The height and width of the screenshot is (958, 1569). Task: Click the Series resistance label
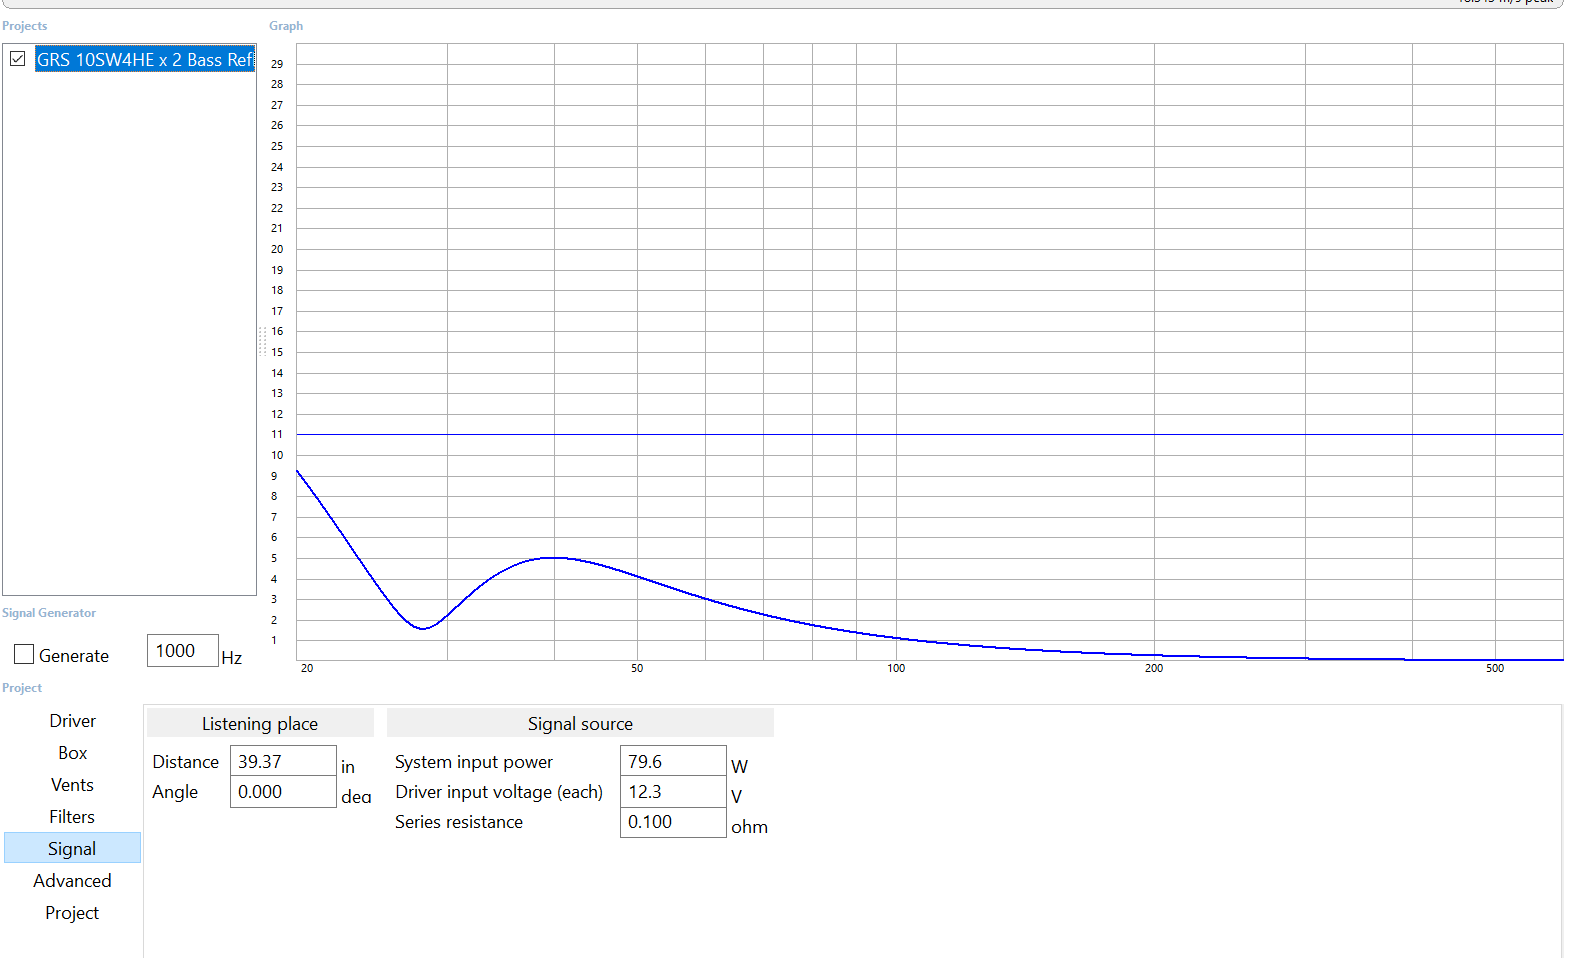point(458,822)
